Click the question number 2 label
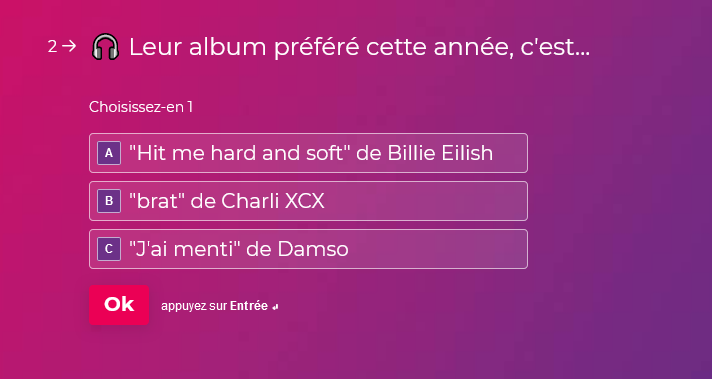712x379 pixels. click(x=53, y=46)
